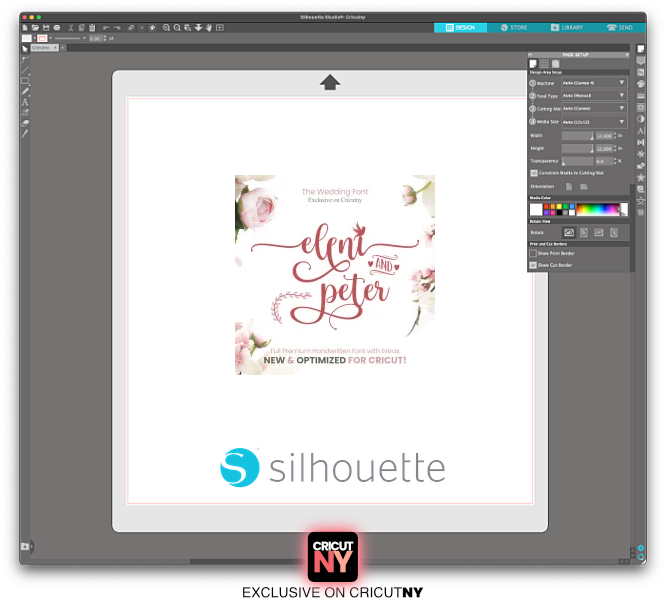Open the Feed Type dropdown
This screenshot has width=665, height=604.
point(594,95)
